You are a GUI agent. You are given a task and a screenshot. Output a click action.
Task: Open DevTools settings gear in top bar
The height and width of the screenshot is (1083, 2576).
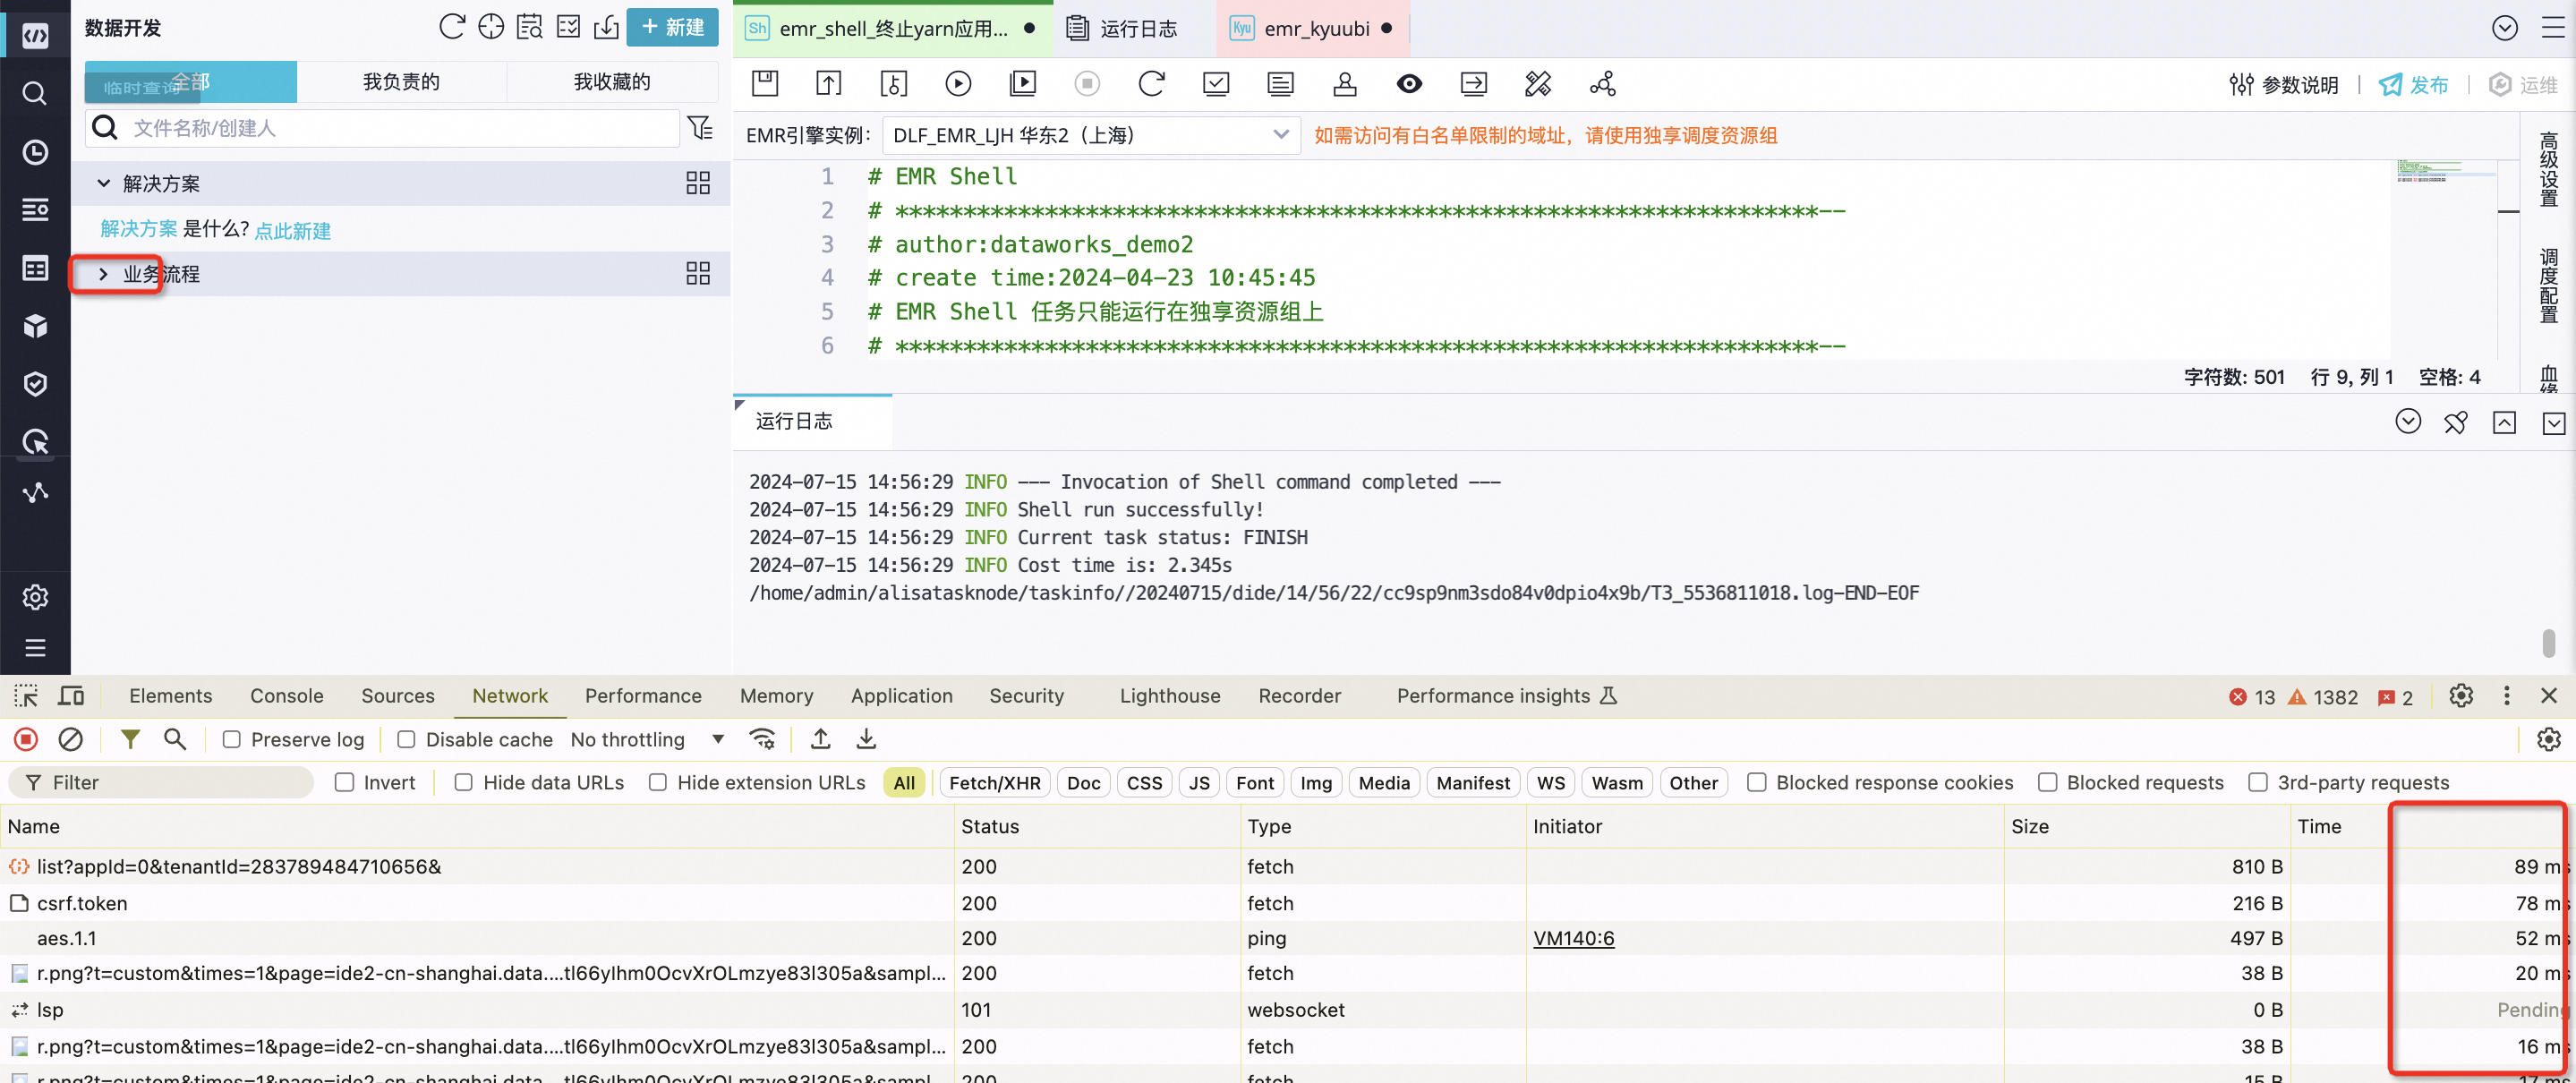[x=2461, y=696]
